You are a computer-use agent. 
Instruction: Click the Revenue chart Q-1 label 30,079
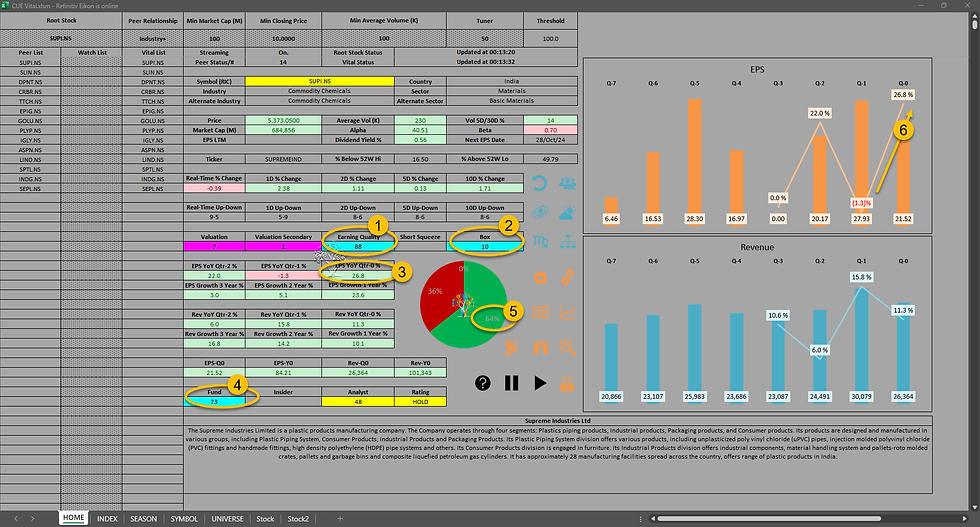861,396
